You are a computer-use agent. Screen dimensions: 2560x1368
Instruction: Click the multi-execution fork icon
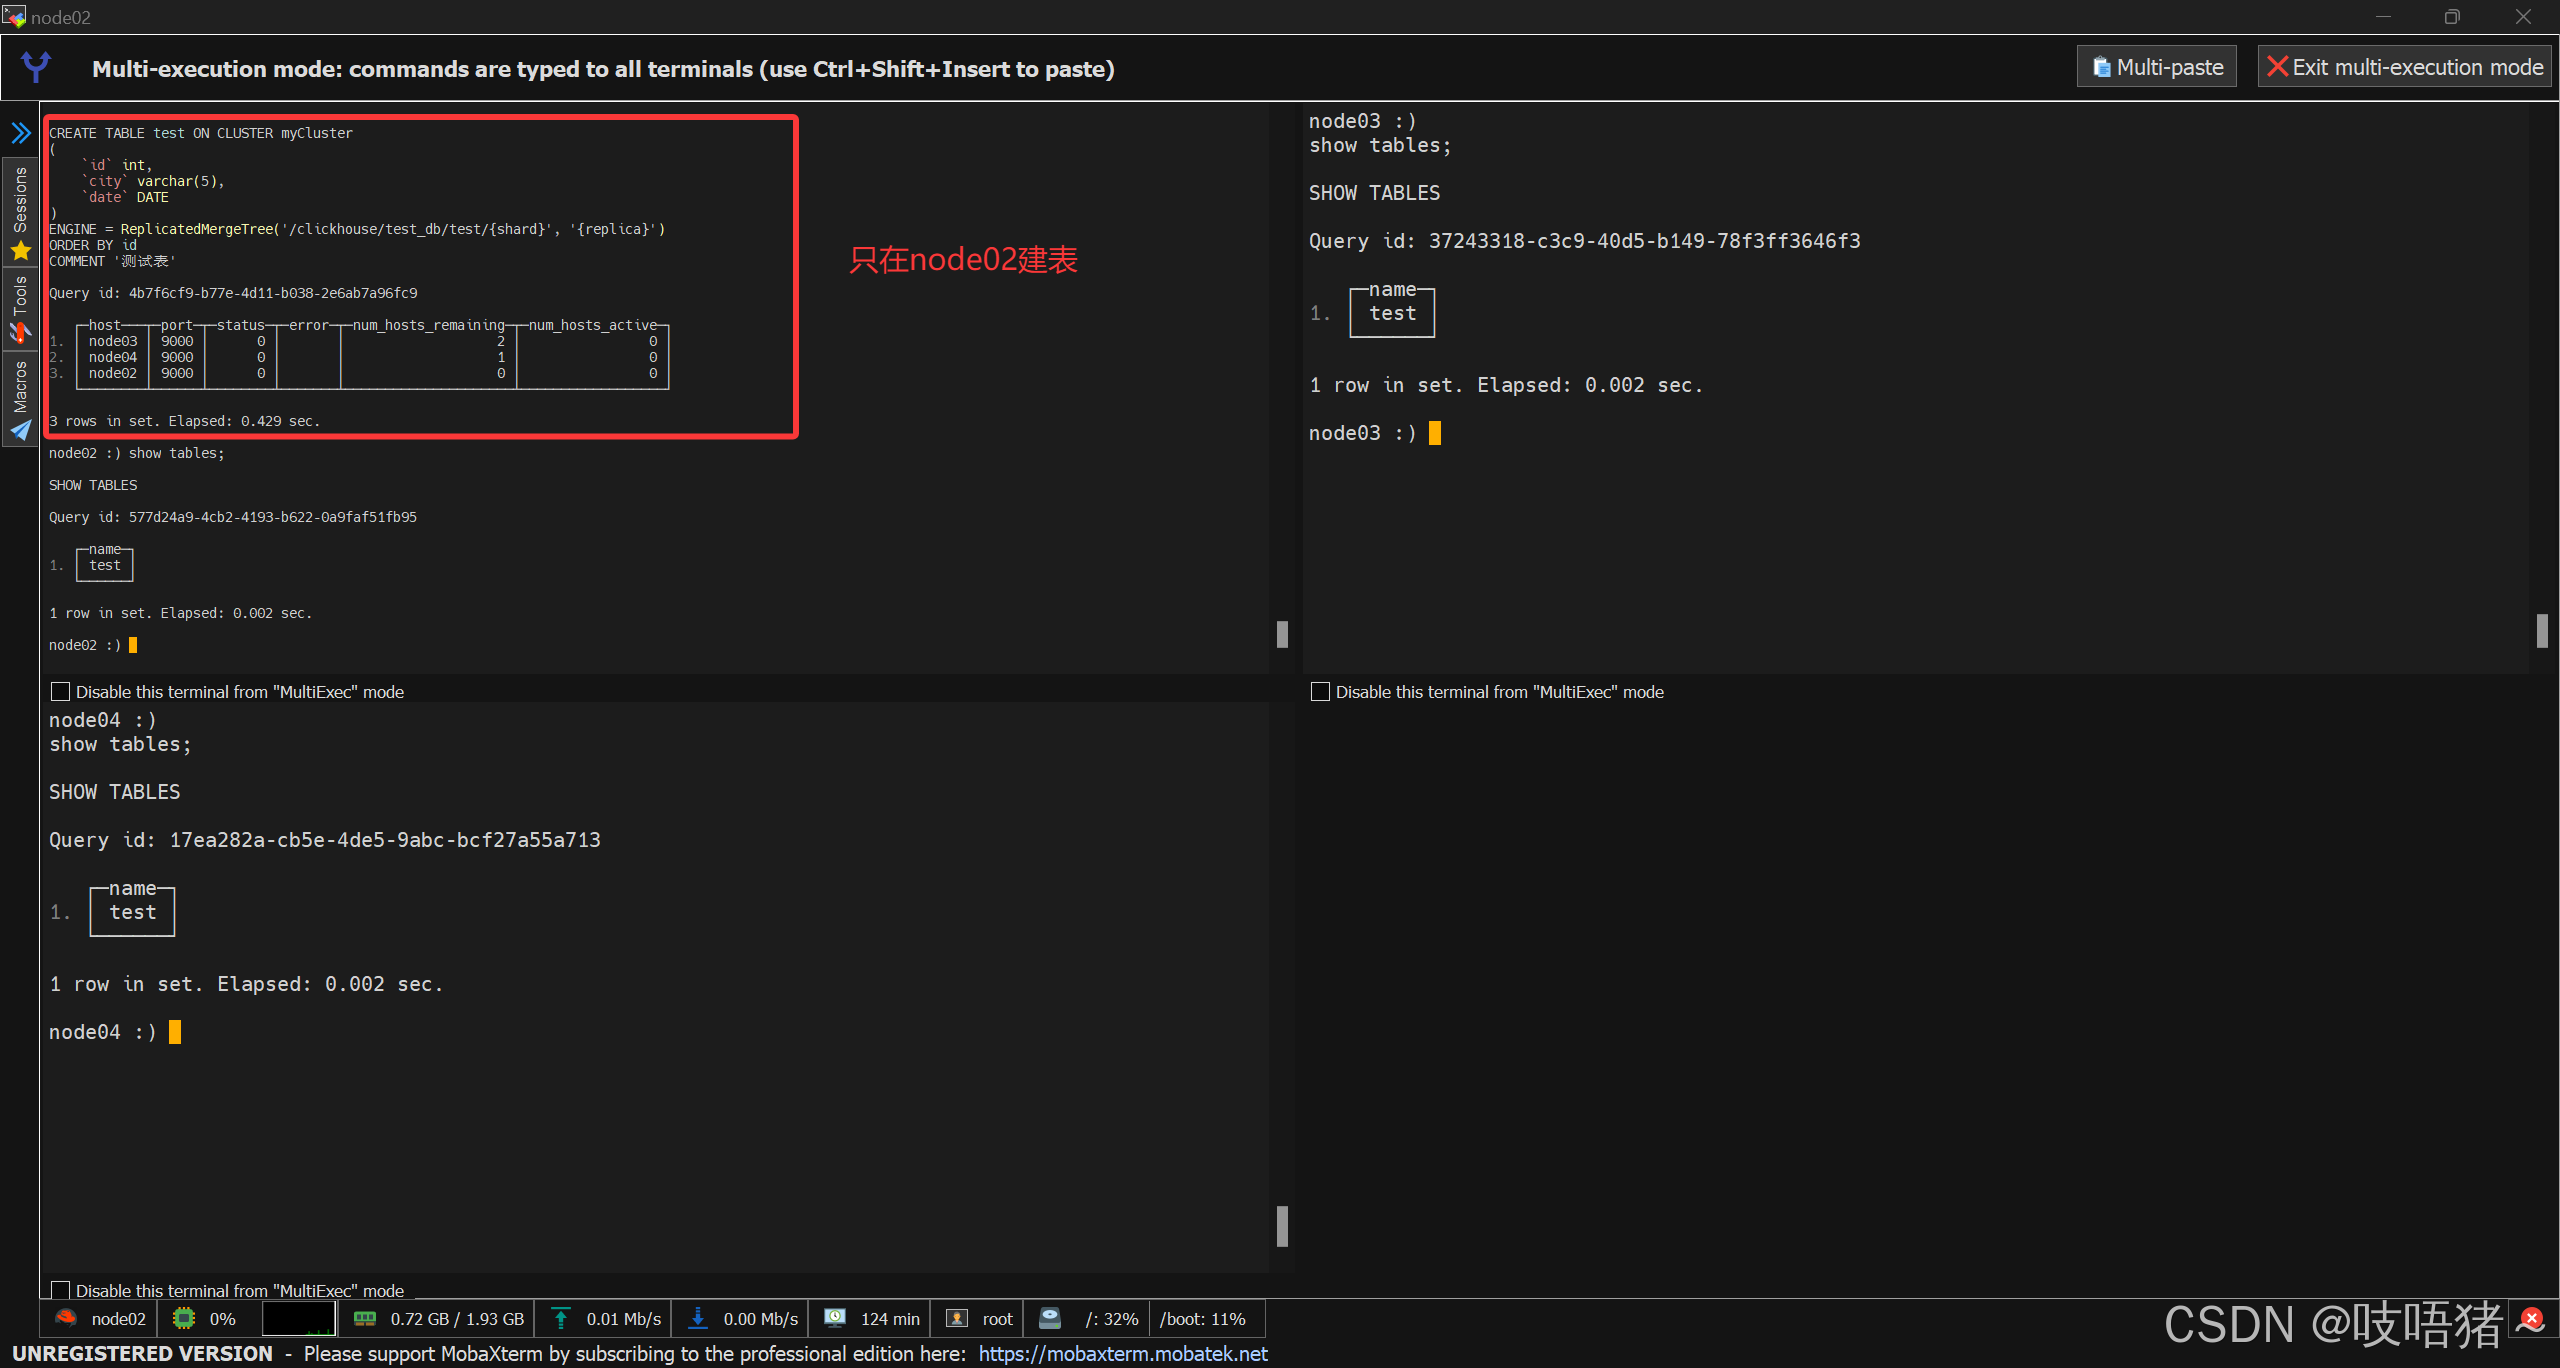[36, 67]
